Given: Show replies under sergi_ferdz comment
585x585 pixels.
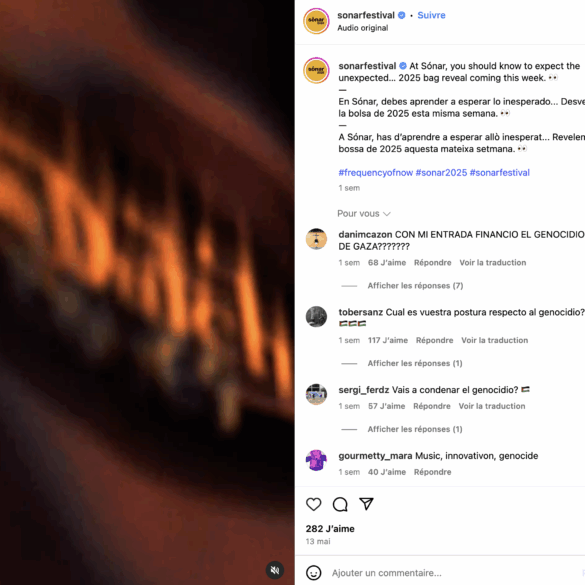Looking at the screenshot, I should tap(415, 429).
